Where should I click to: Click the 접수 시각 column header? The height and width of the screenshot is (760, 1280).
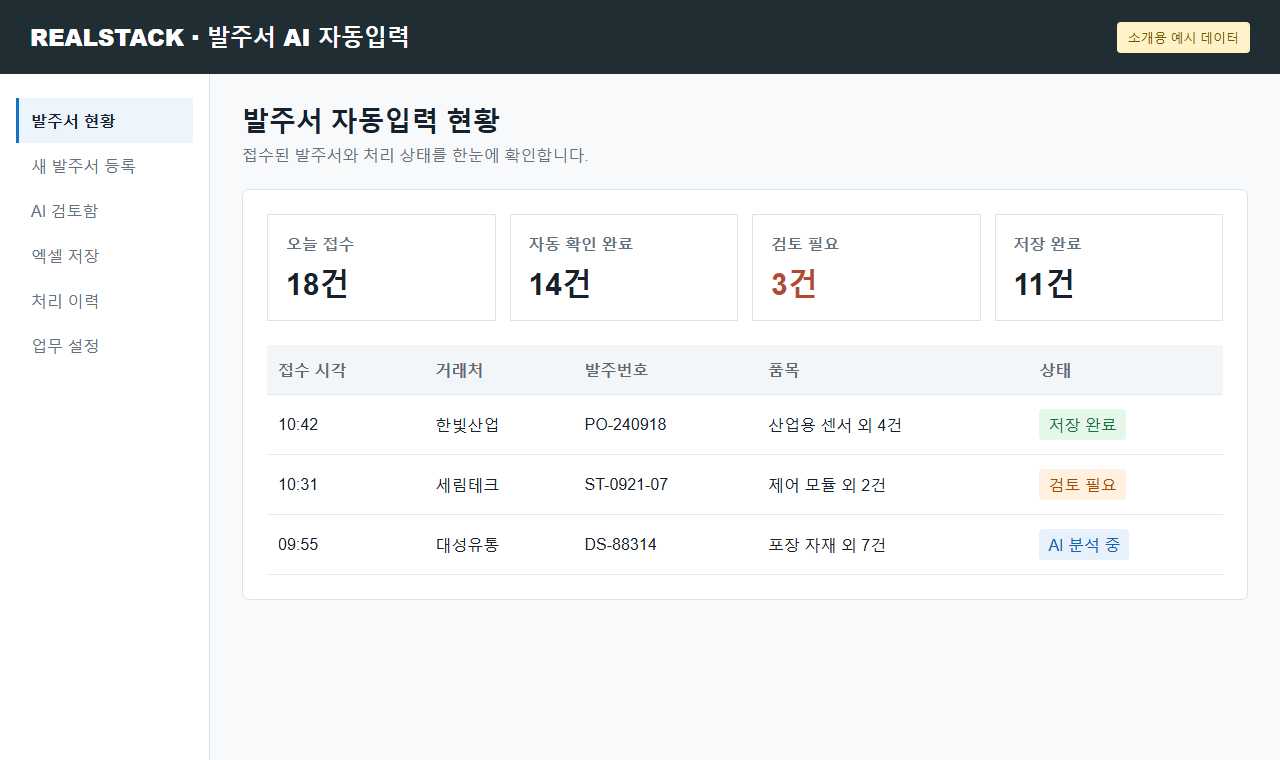(312, 370)
